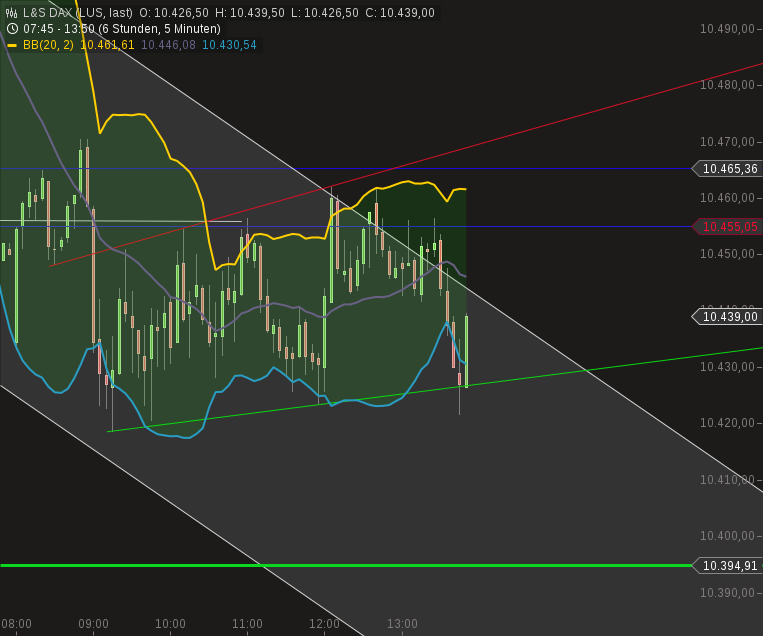763x636 pixels.
Task: Click the candlestick chart type icon
Action: [12, 13]
